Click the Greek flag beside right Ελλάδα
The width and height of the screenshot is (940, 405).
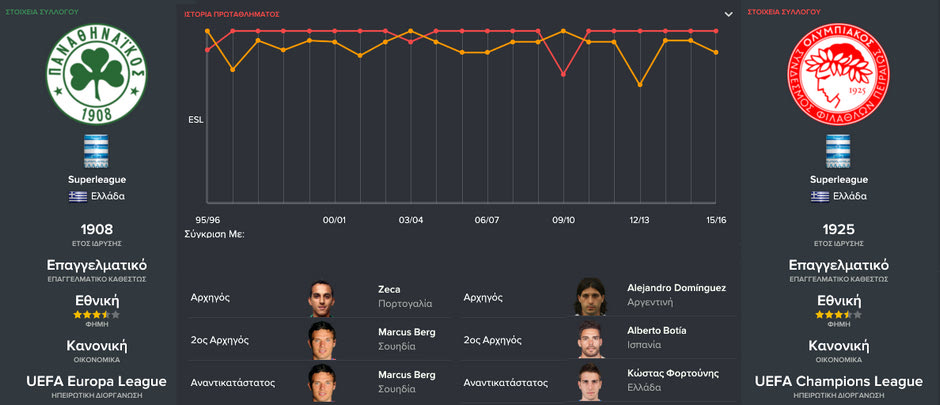click(820, 196)
